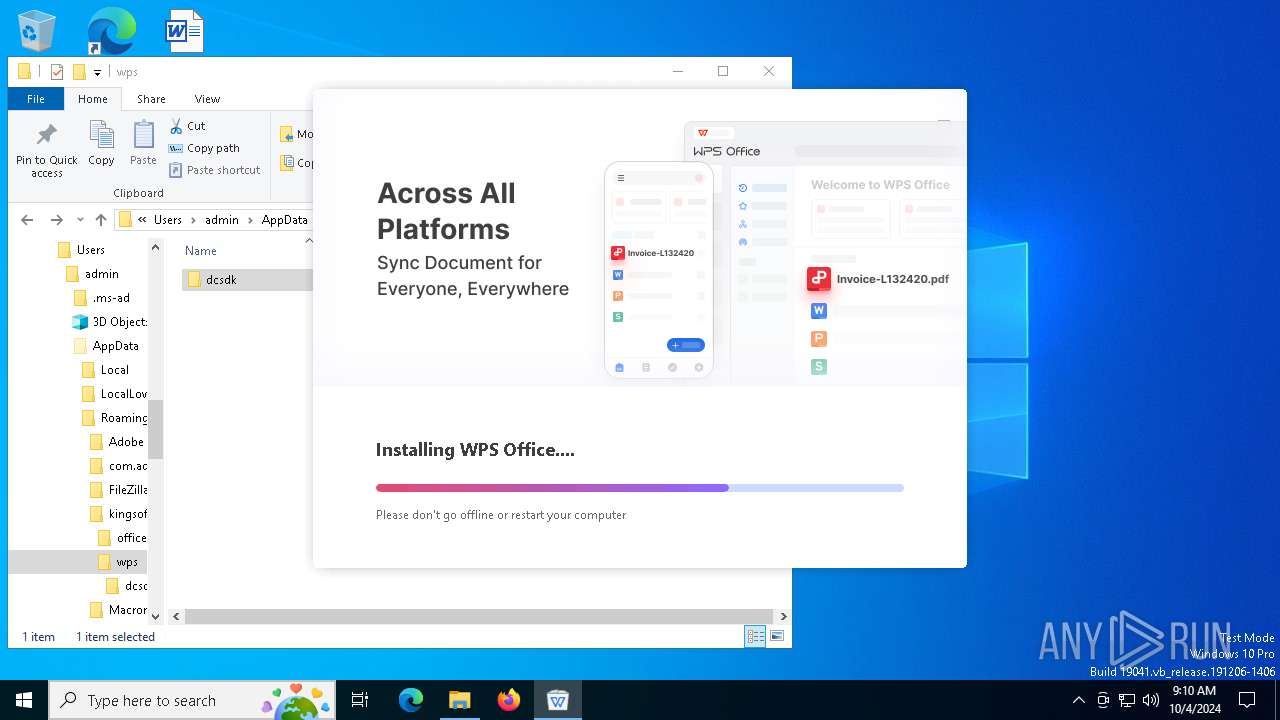Viewport: 1280px width, 720px height.
Task: Launch Edge from the taskbar
Action: pos(411,700)
